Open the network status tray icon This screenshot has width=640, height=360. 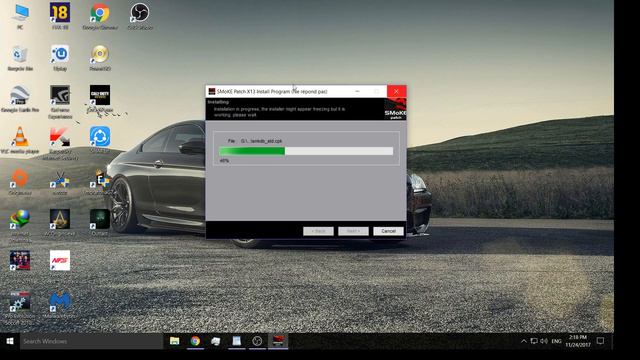coord(534,341)
